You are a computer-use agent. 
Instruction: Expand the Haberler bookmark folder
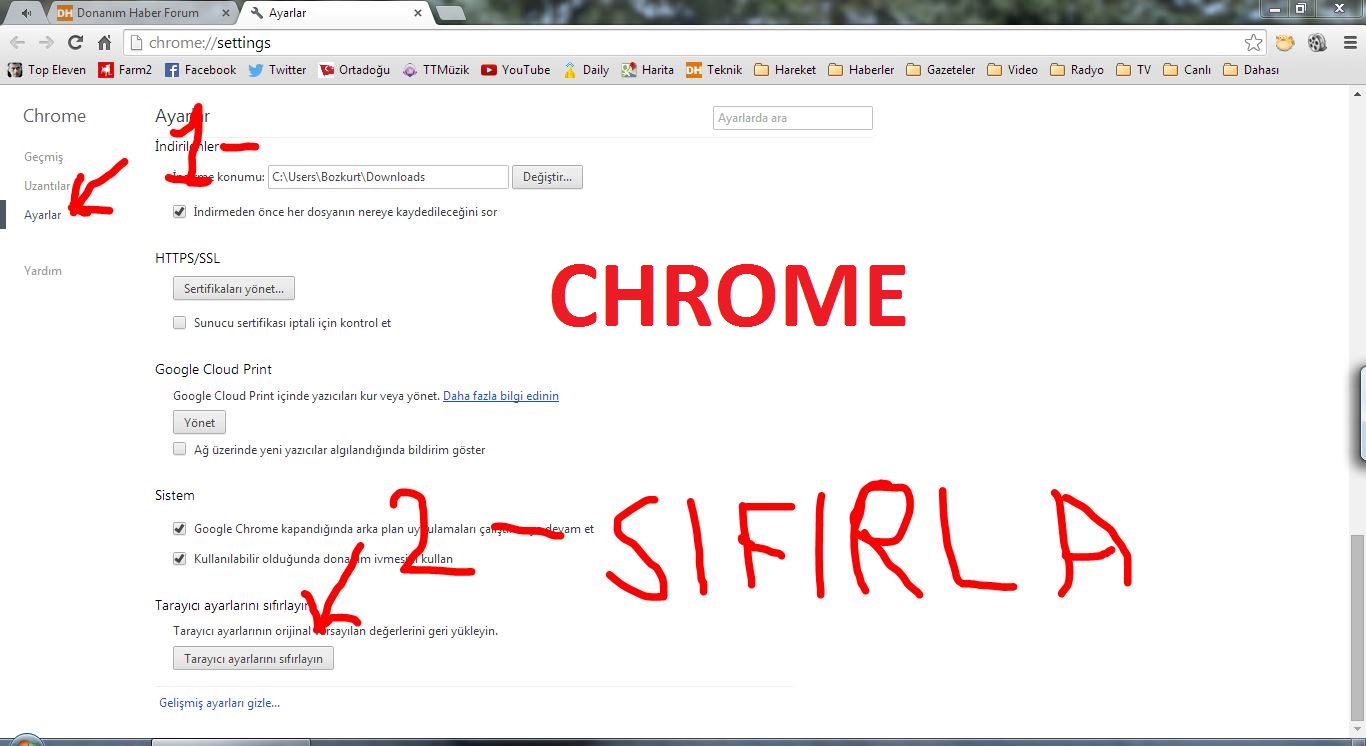click(x=861, y=70)
